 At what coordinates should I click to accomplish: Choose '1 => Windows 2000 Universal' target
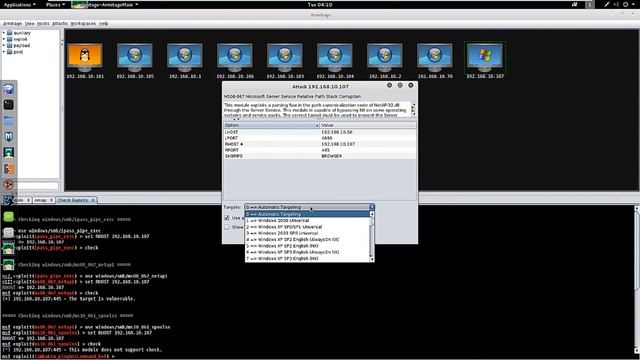307,220
